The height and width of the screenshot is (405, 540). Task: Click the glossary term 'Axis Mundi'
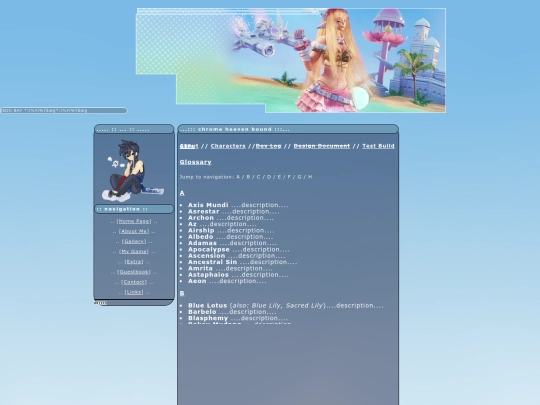(x=208, y=205)
